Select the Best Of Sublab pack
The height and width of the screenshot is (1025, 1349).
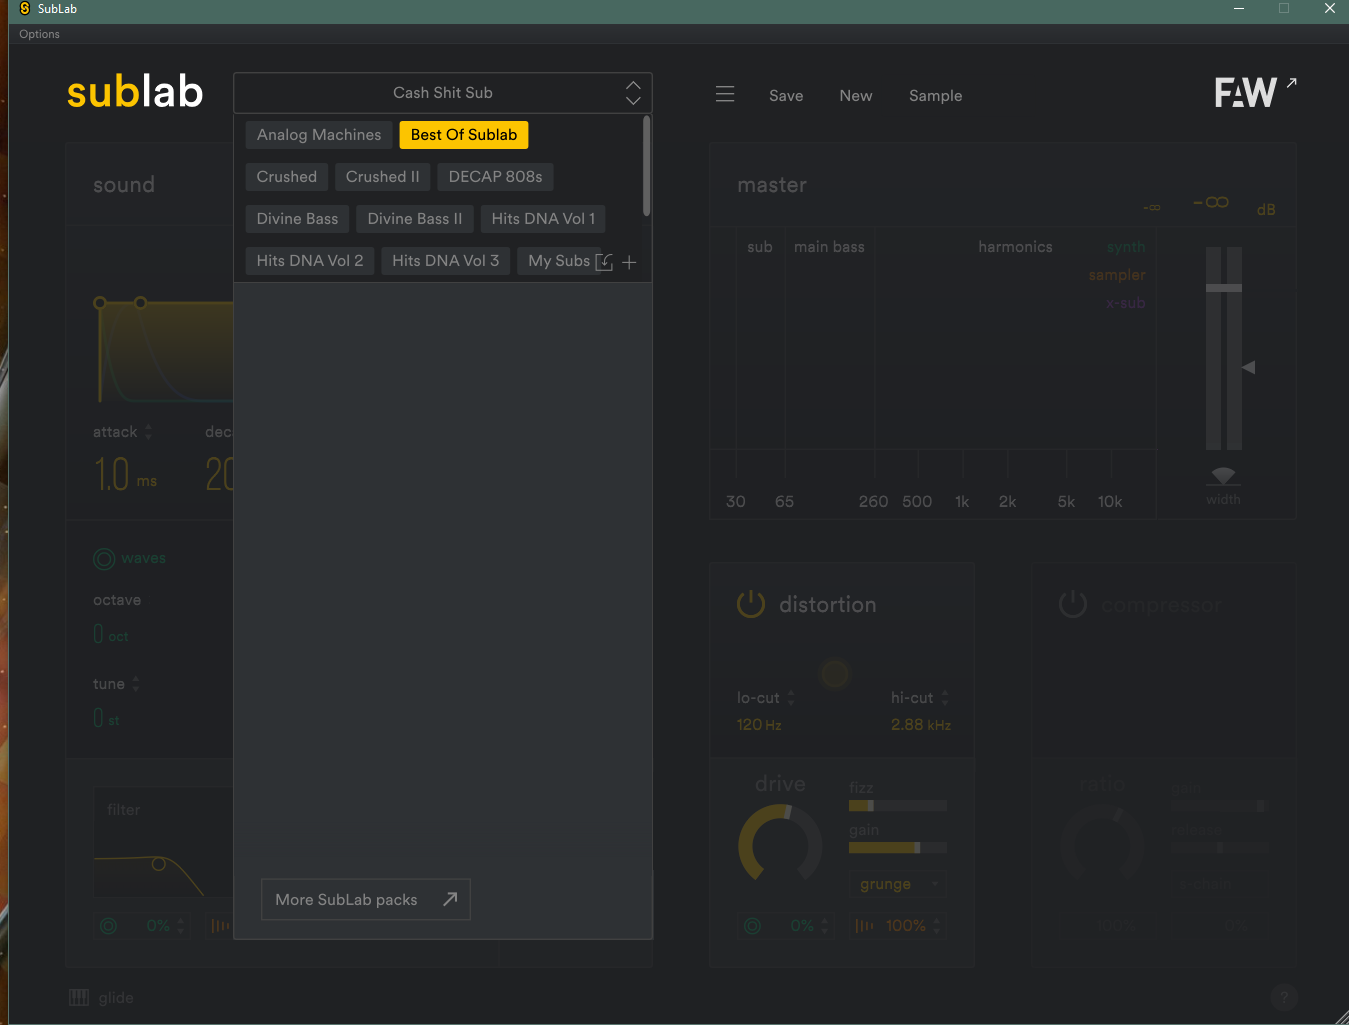click(x=464, y=135)
